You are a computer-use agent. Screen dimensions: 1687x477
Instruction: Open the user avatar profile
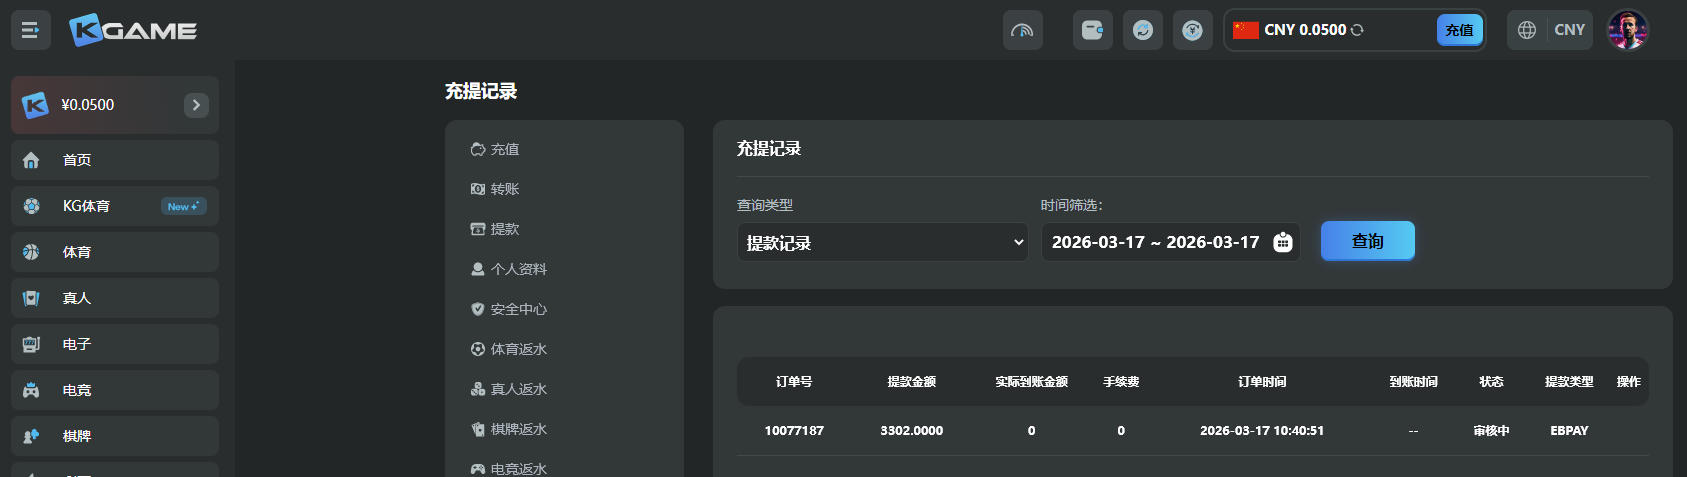[1627, 30]
